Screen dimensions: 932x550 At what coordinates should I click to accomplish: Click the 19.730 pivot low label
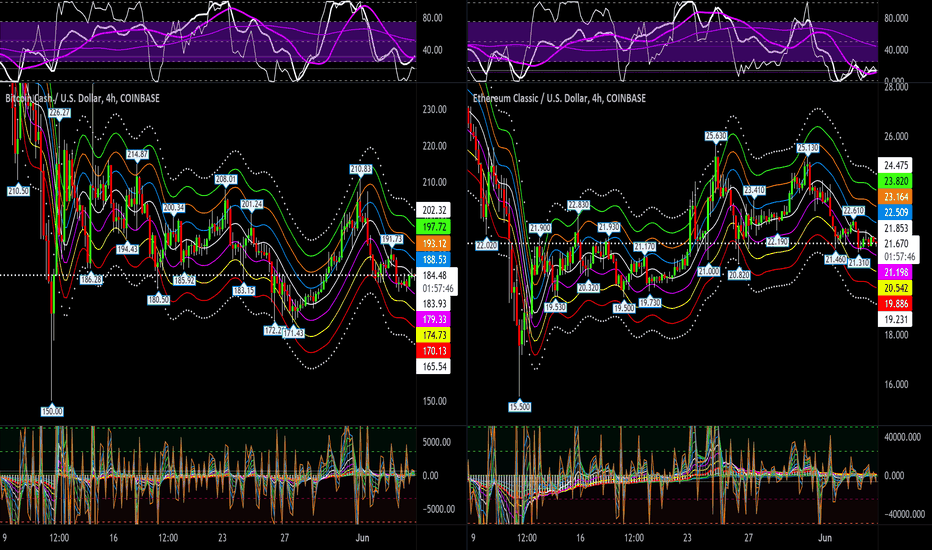pos(650,303)
